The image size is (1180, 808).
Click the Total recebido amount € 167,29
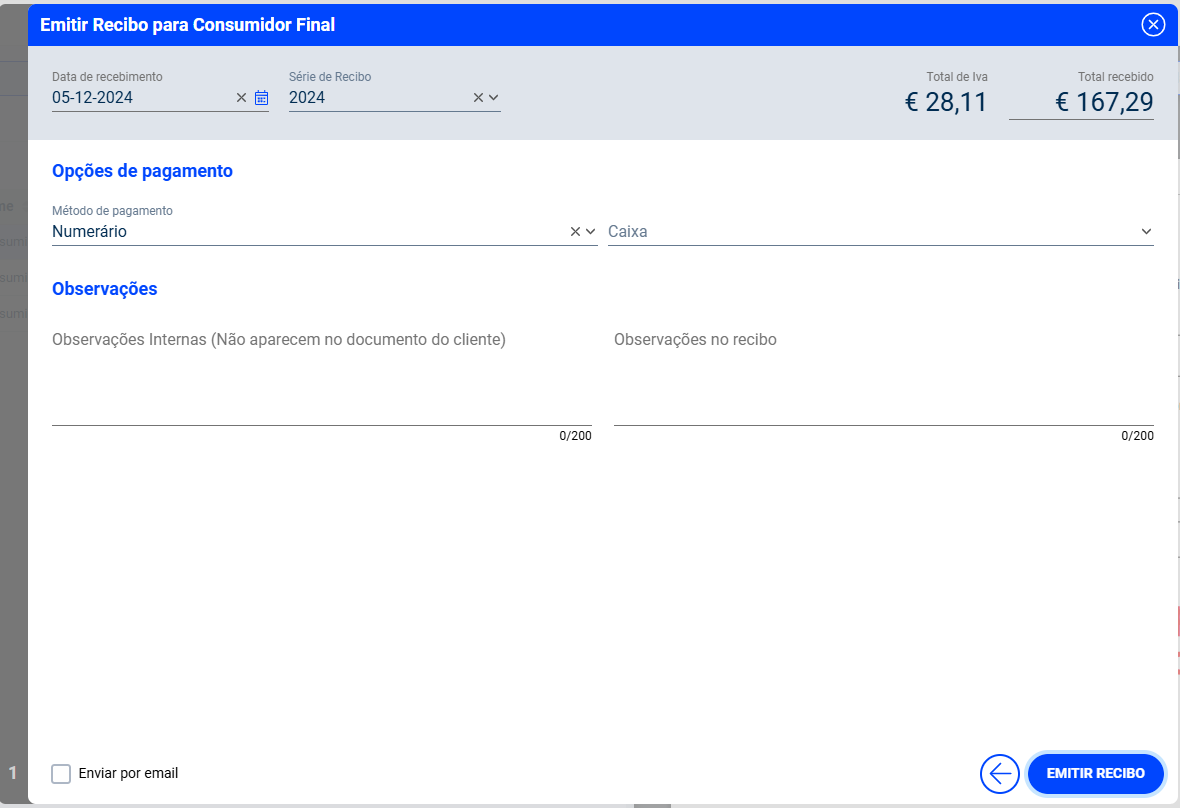click(1104, 102)
